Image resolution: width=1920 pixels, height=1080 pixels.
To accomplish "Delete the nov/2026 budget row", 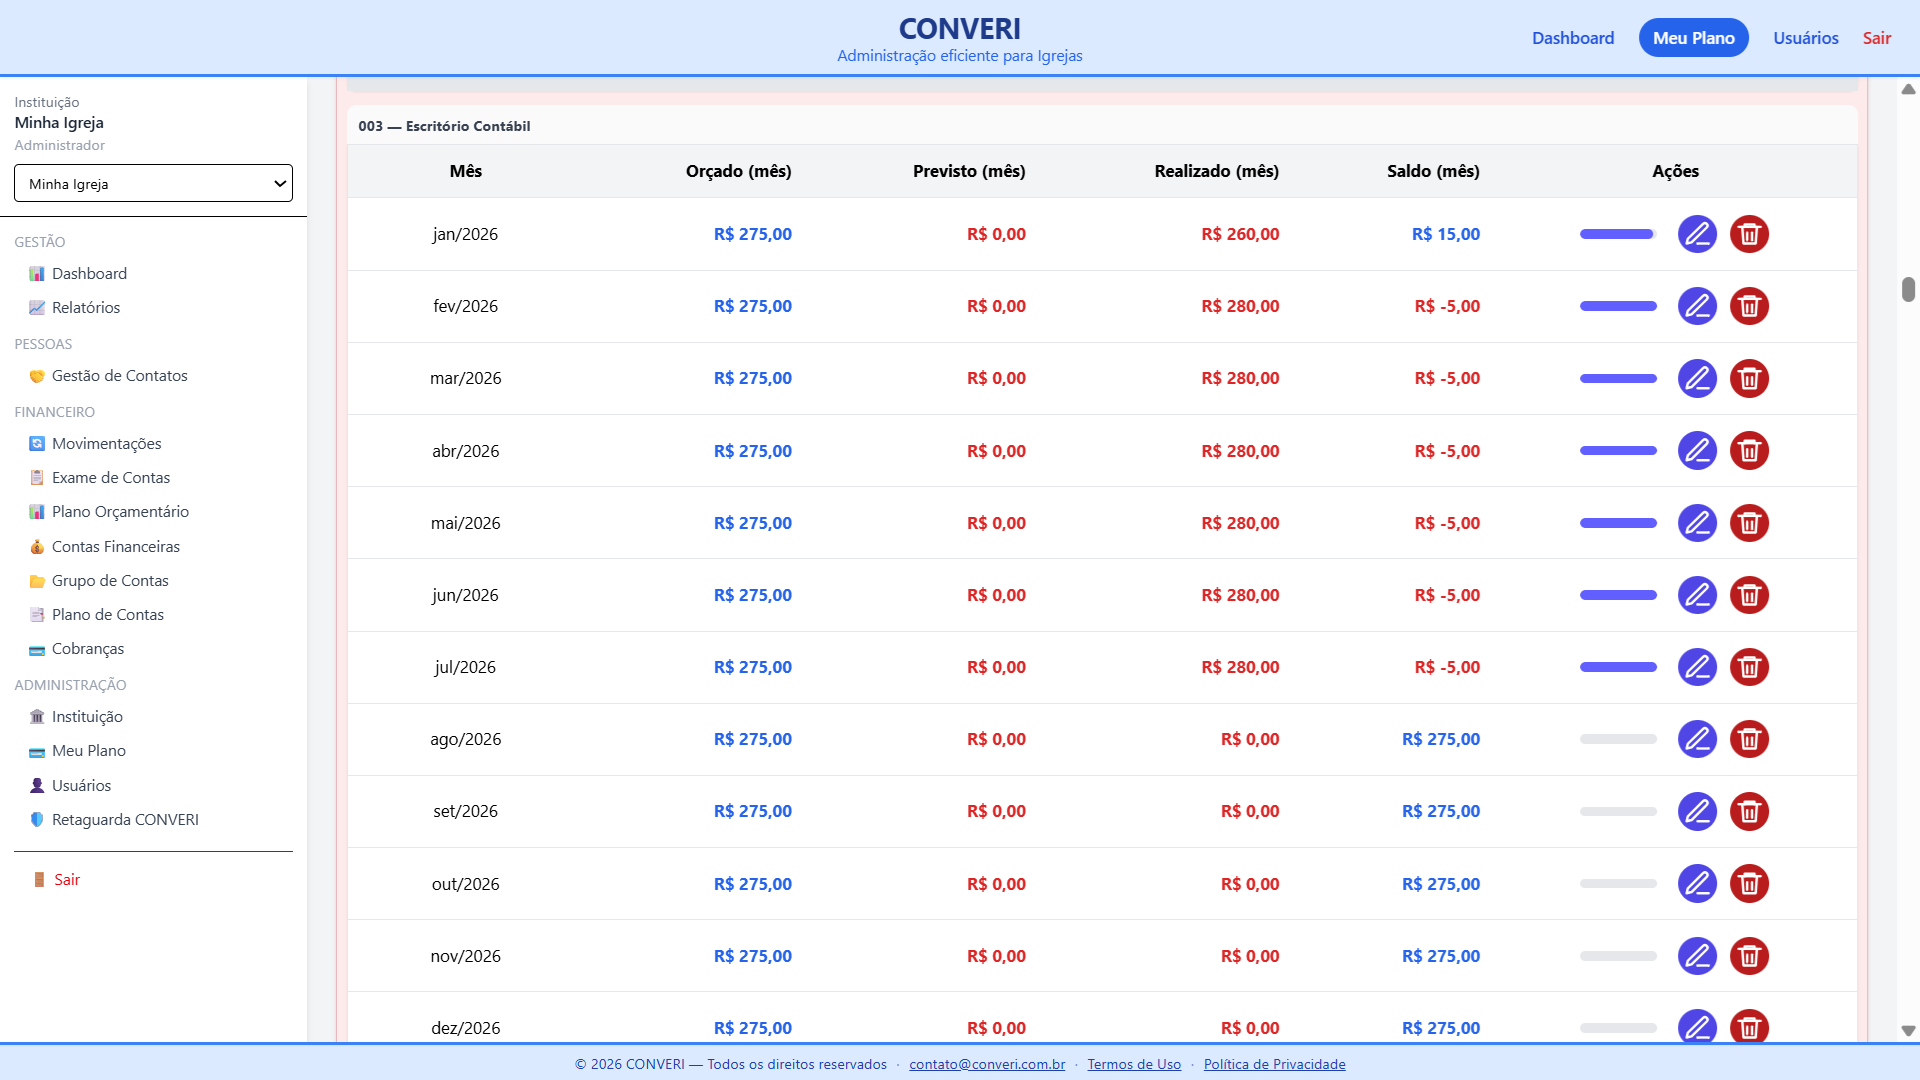I will click(x=1749, y=956).
